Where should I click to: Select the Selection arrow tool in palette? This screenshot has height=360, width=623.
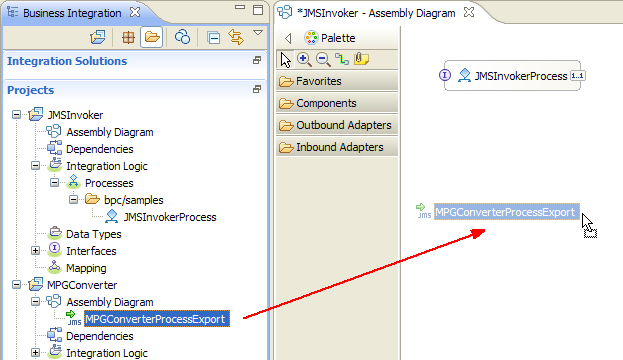coord(285,60)
